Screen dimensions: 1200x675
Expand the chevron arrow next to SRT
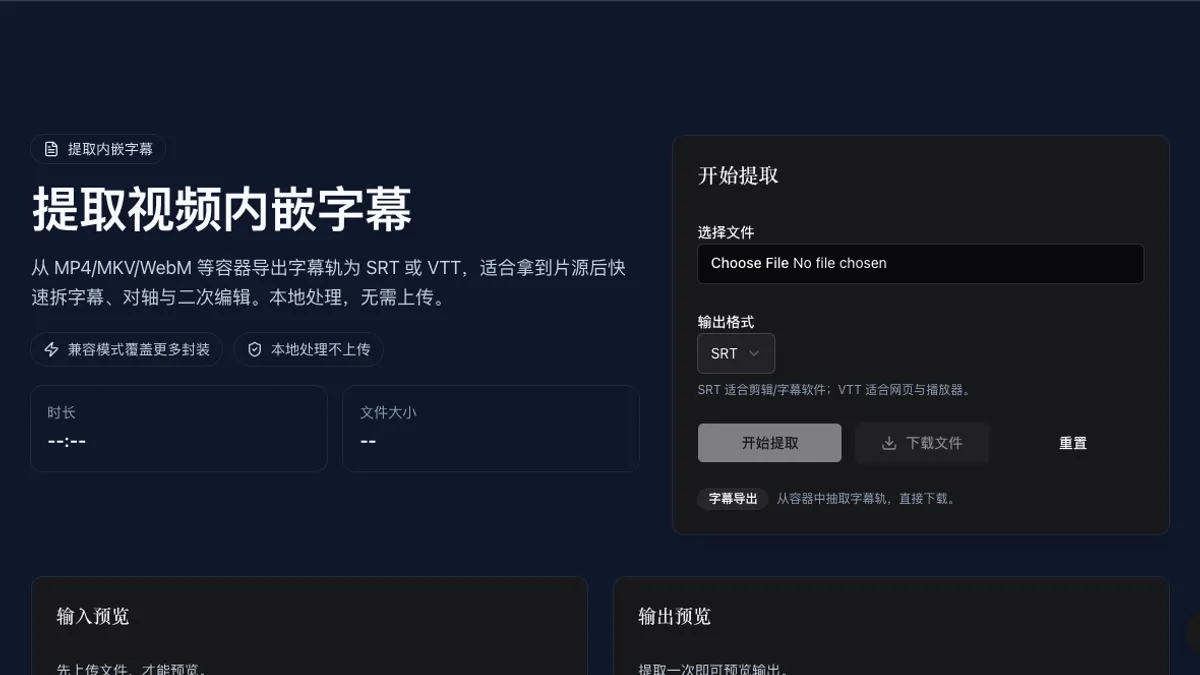click(754, 353)
